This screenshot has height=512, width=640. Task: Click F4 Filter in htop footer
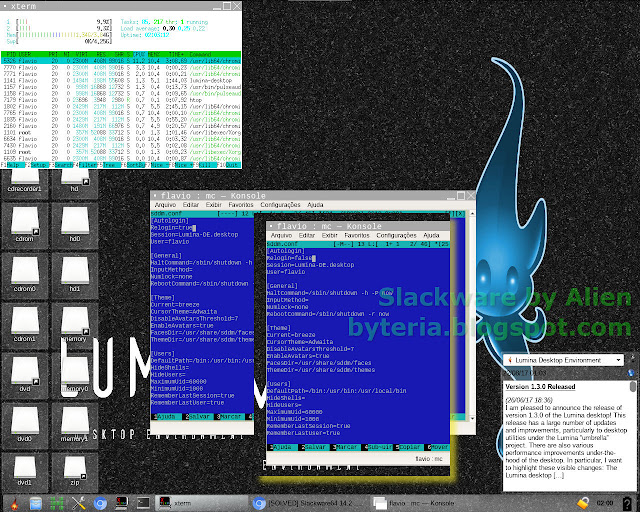click(86, 165)
